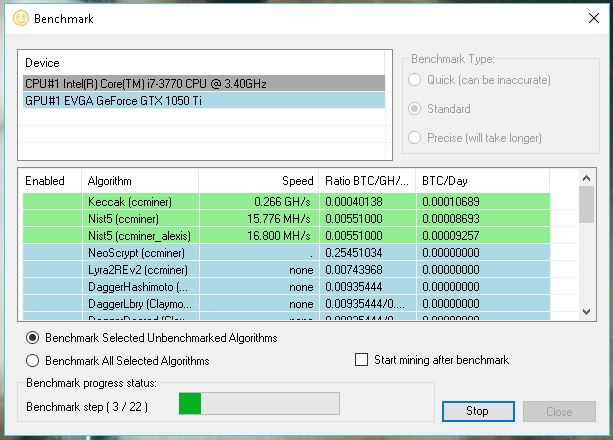
Task: Sort by the Speed column header
Action: (x=259, y=181)
